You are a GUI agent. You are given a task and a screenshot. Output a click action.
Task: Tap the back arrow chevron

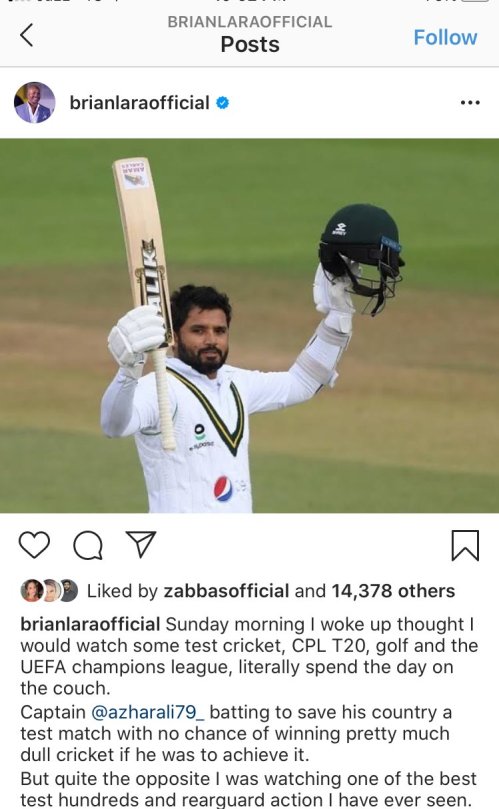point(27,35)
